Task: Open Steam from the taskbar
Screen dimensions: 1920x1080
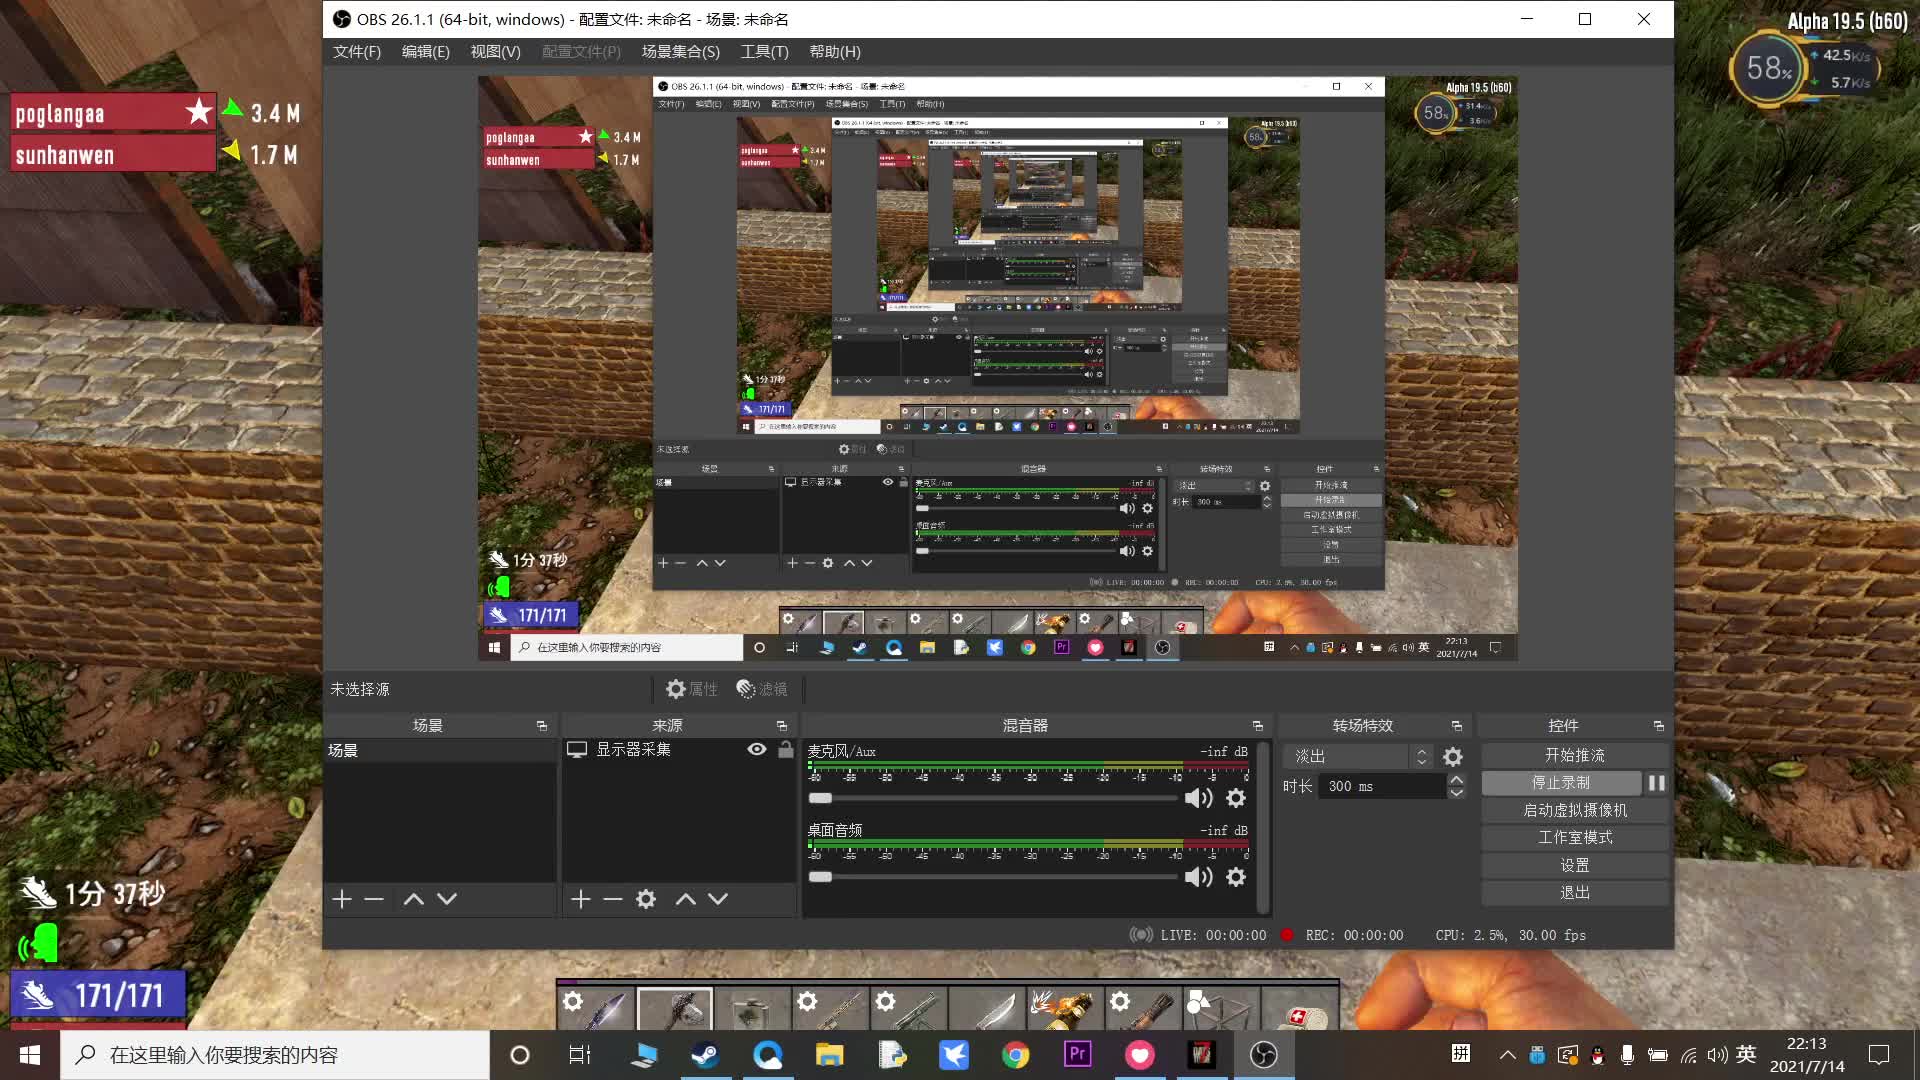Action: click(x=705, y=1055)
